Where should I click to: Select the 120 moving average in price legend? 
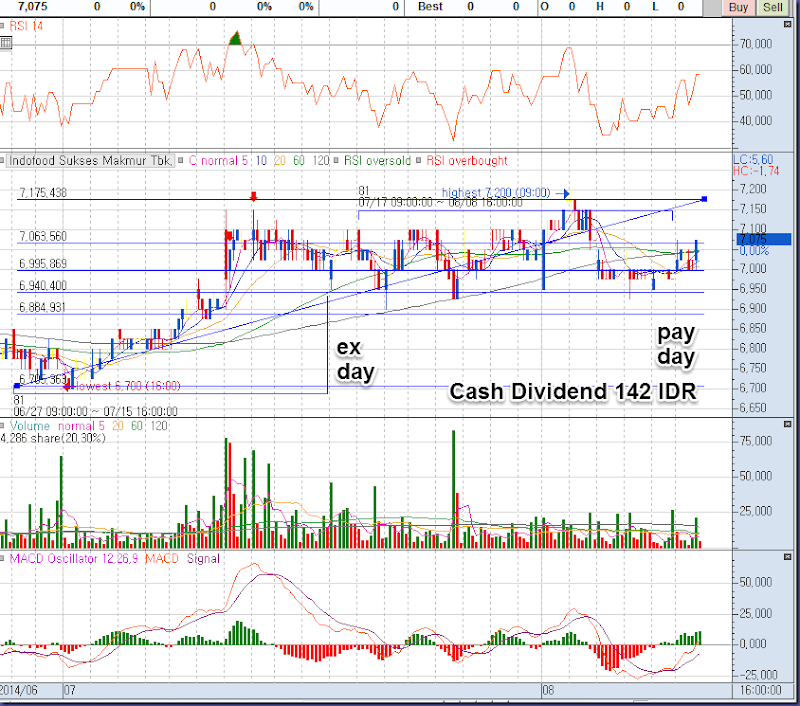point(321,161)
